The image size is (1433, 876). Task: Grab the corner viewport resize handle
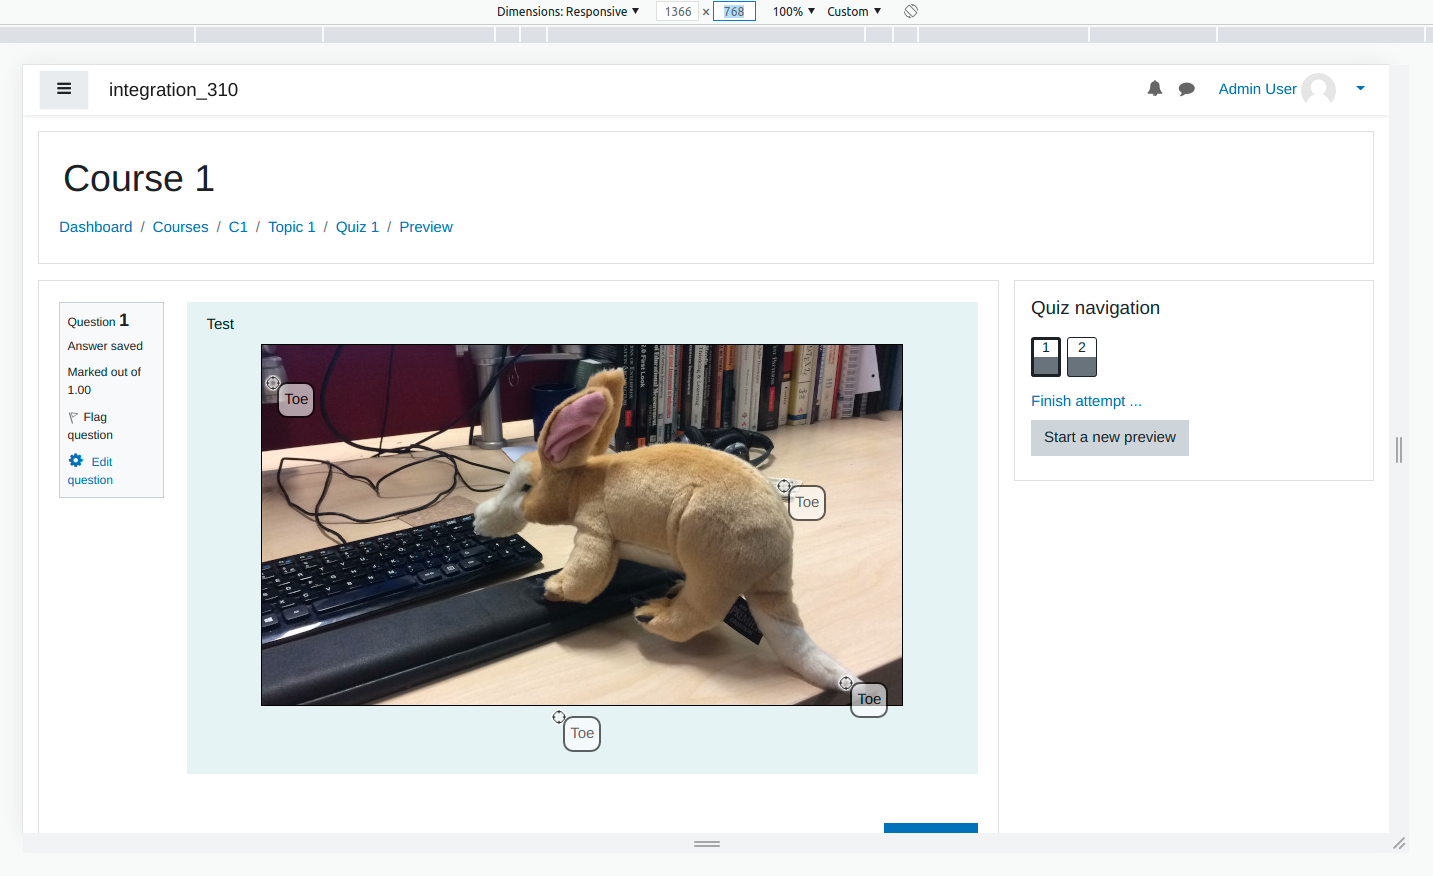click(x=1400, y=844)
